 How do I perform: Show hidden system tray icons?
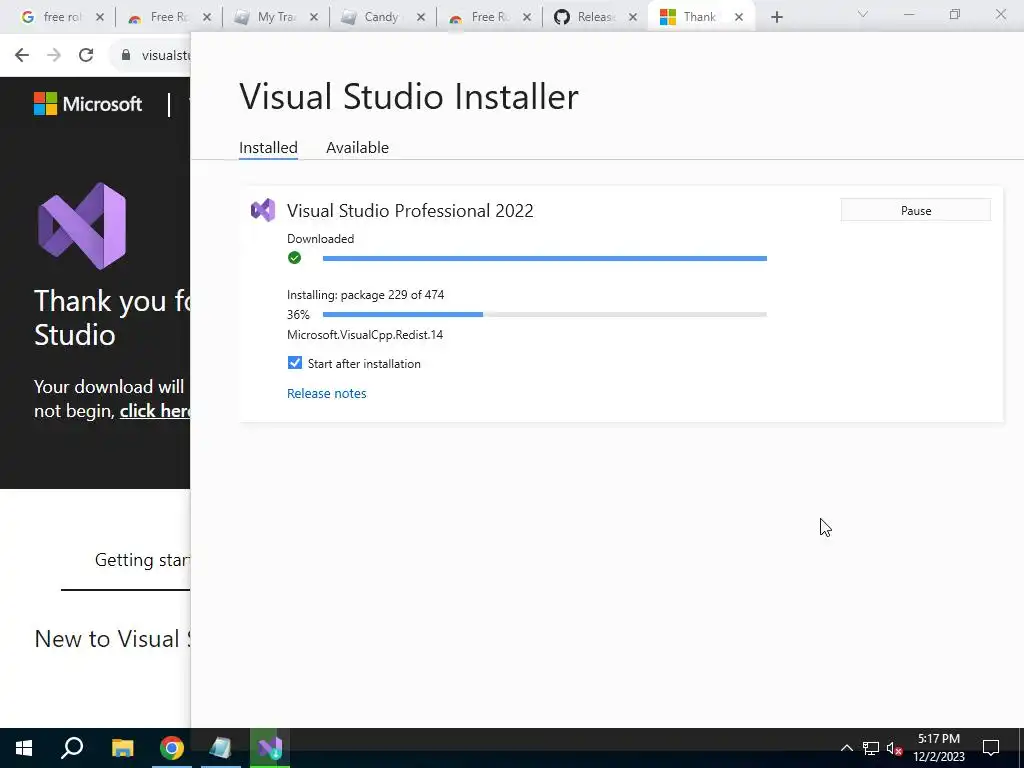pos(846,748)
